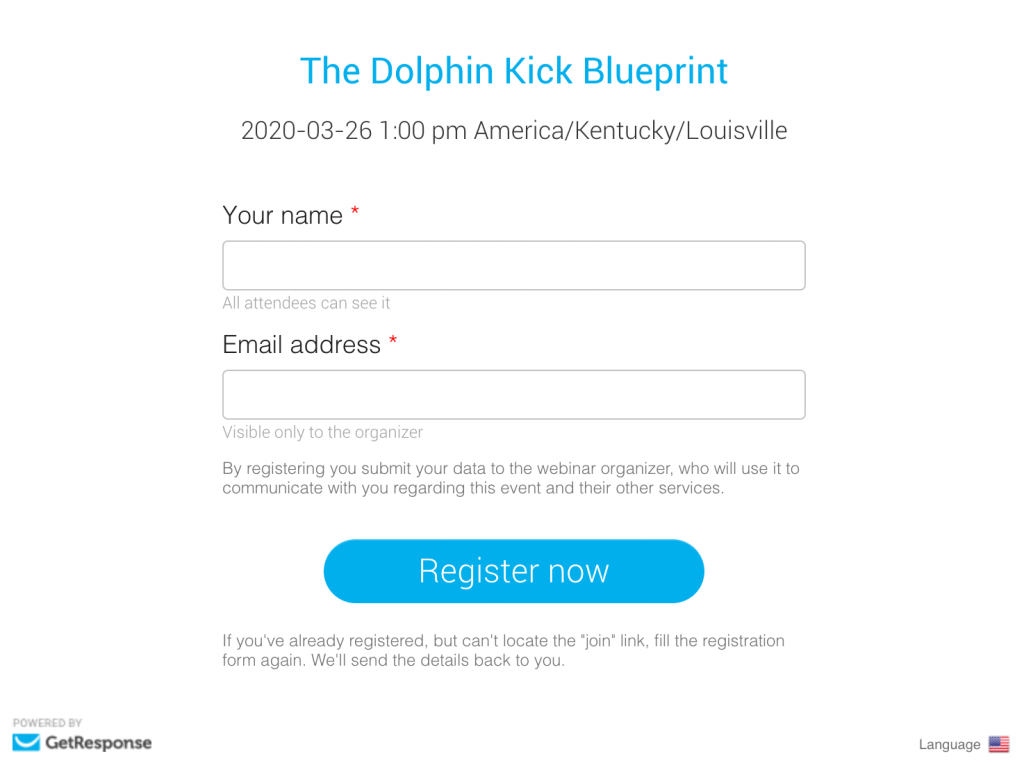Click the US flag language icon
1024x763 pixels.
(x=998, y=744)
